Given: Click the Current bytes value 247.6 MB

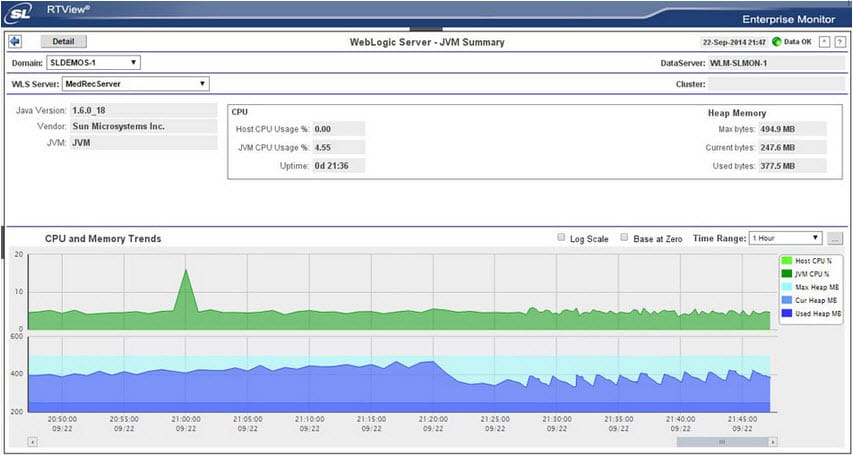Looking at the screenshot, I should pyautogui.click(x=792, y=147).
